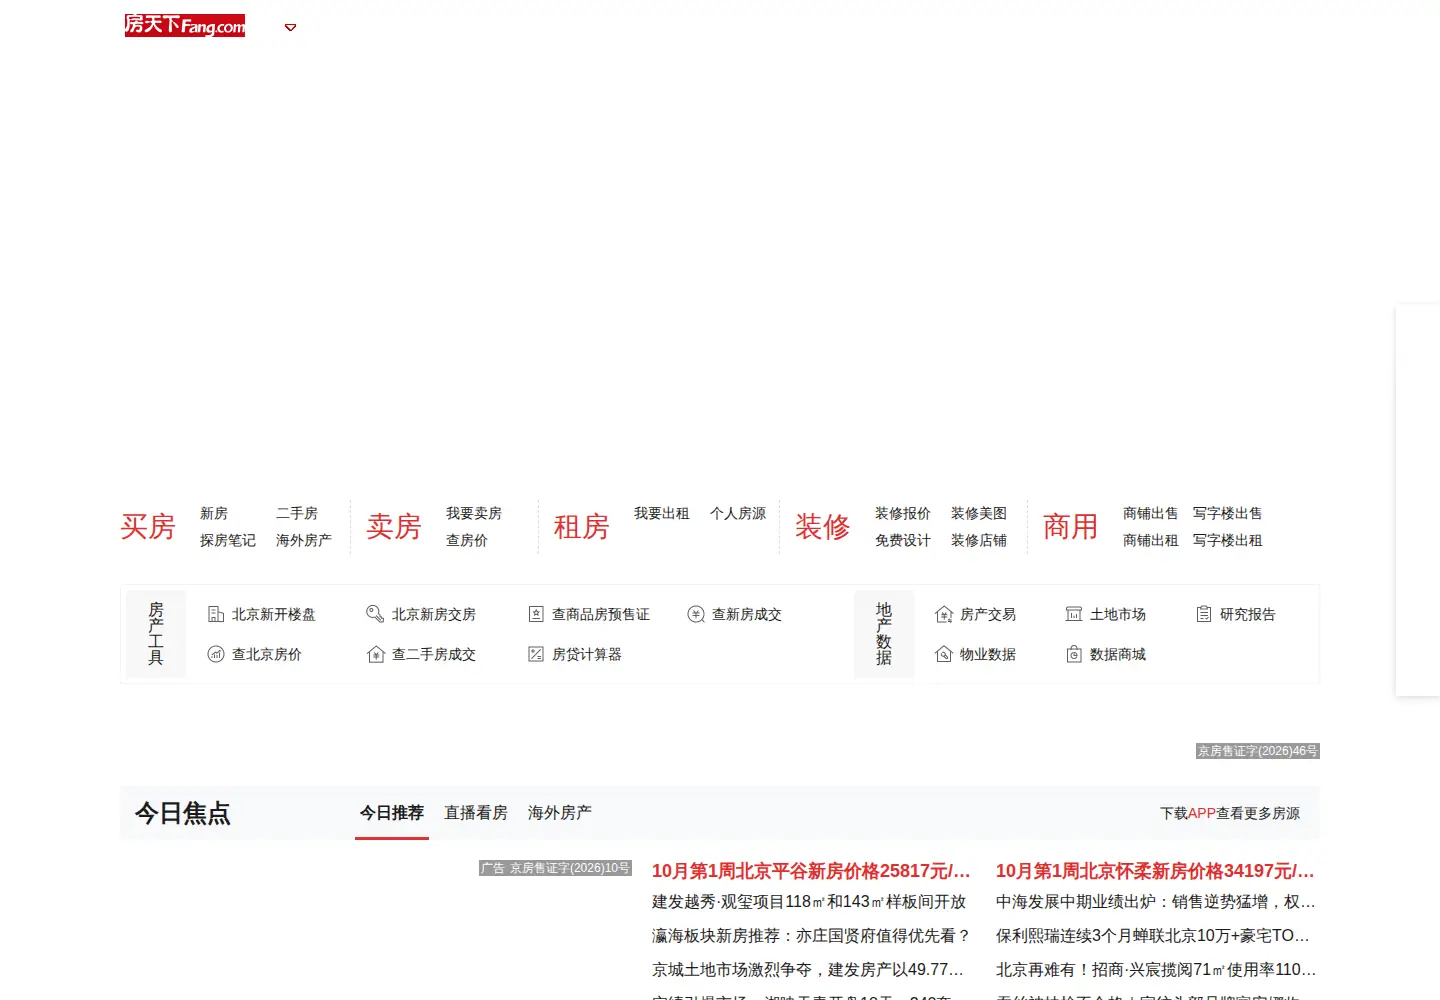Open 探房笔记 link

[x=228, y=540]
